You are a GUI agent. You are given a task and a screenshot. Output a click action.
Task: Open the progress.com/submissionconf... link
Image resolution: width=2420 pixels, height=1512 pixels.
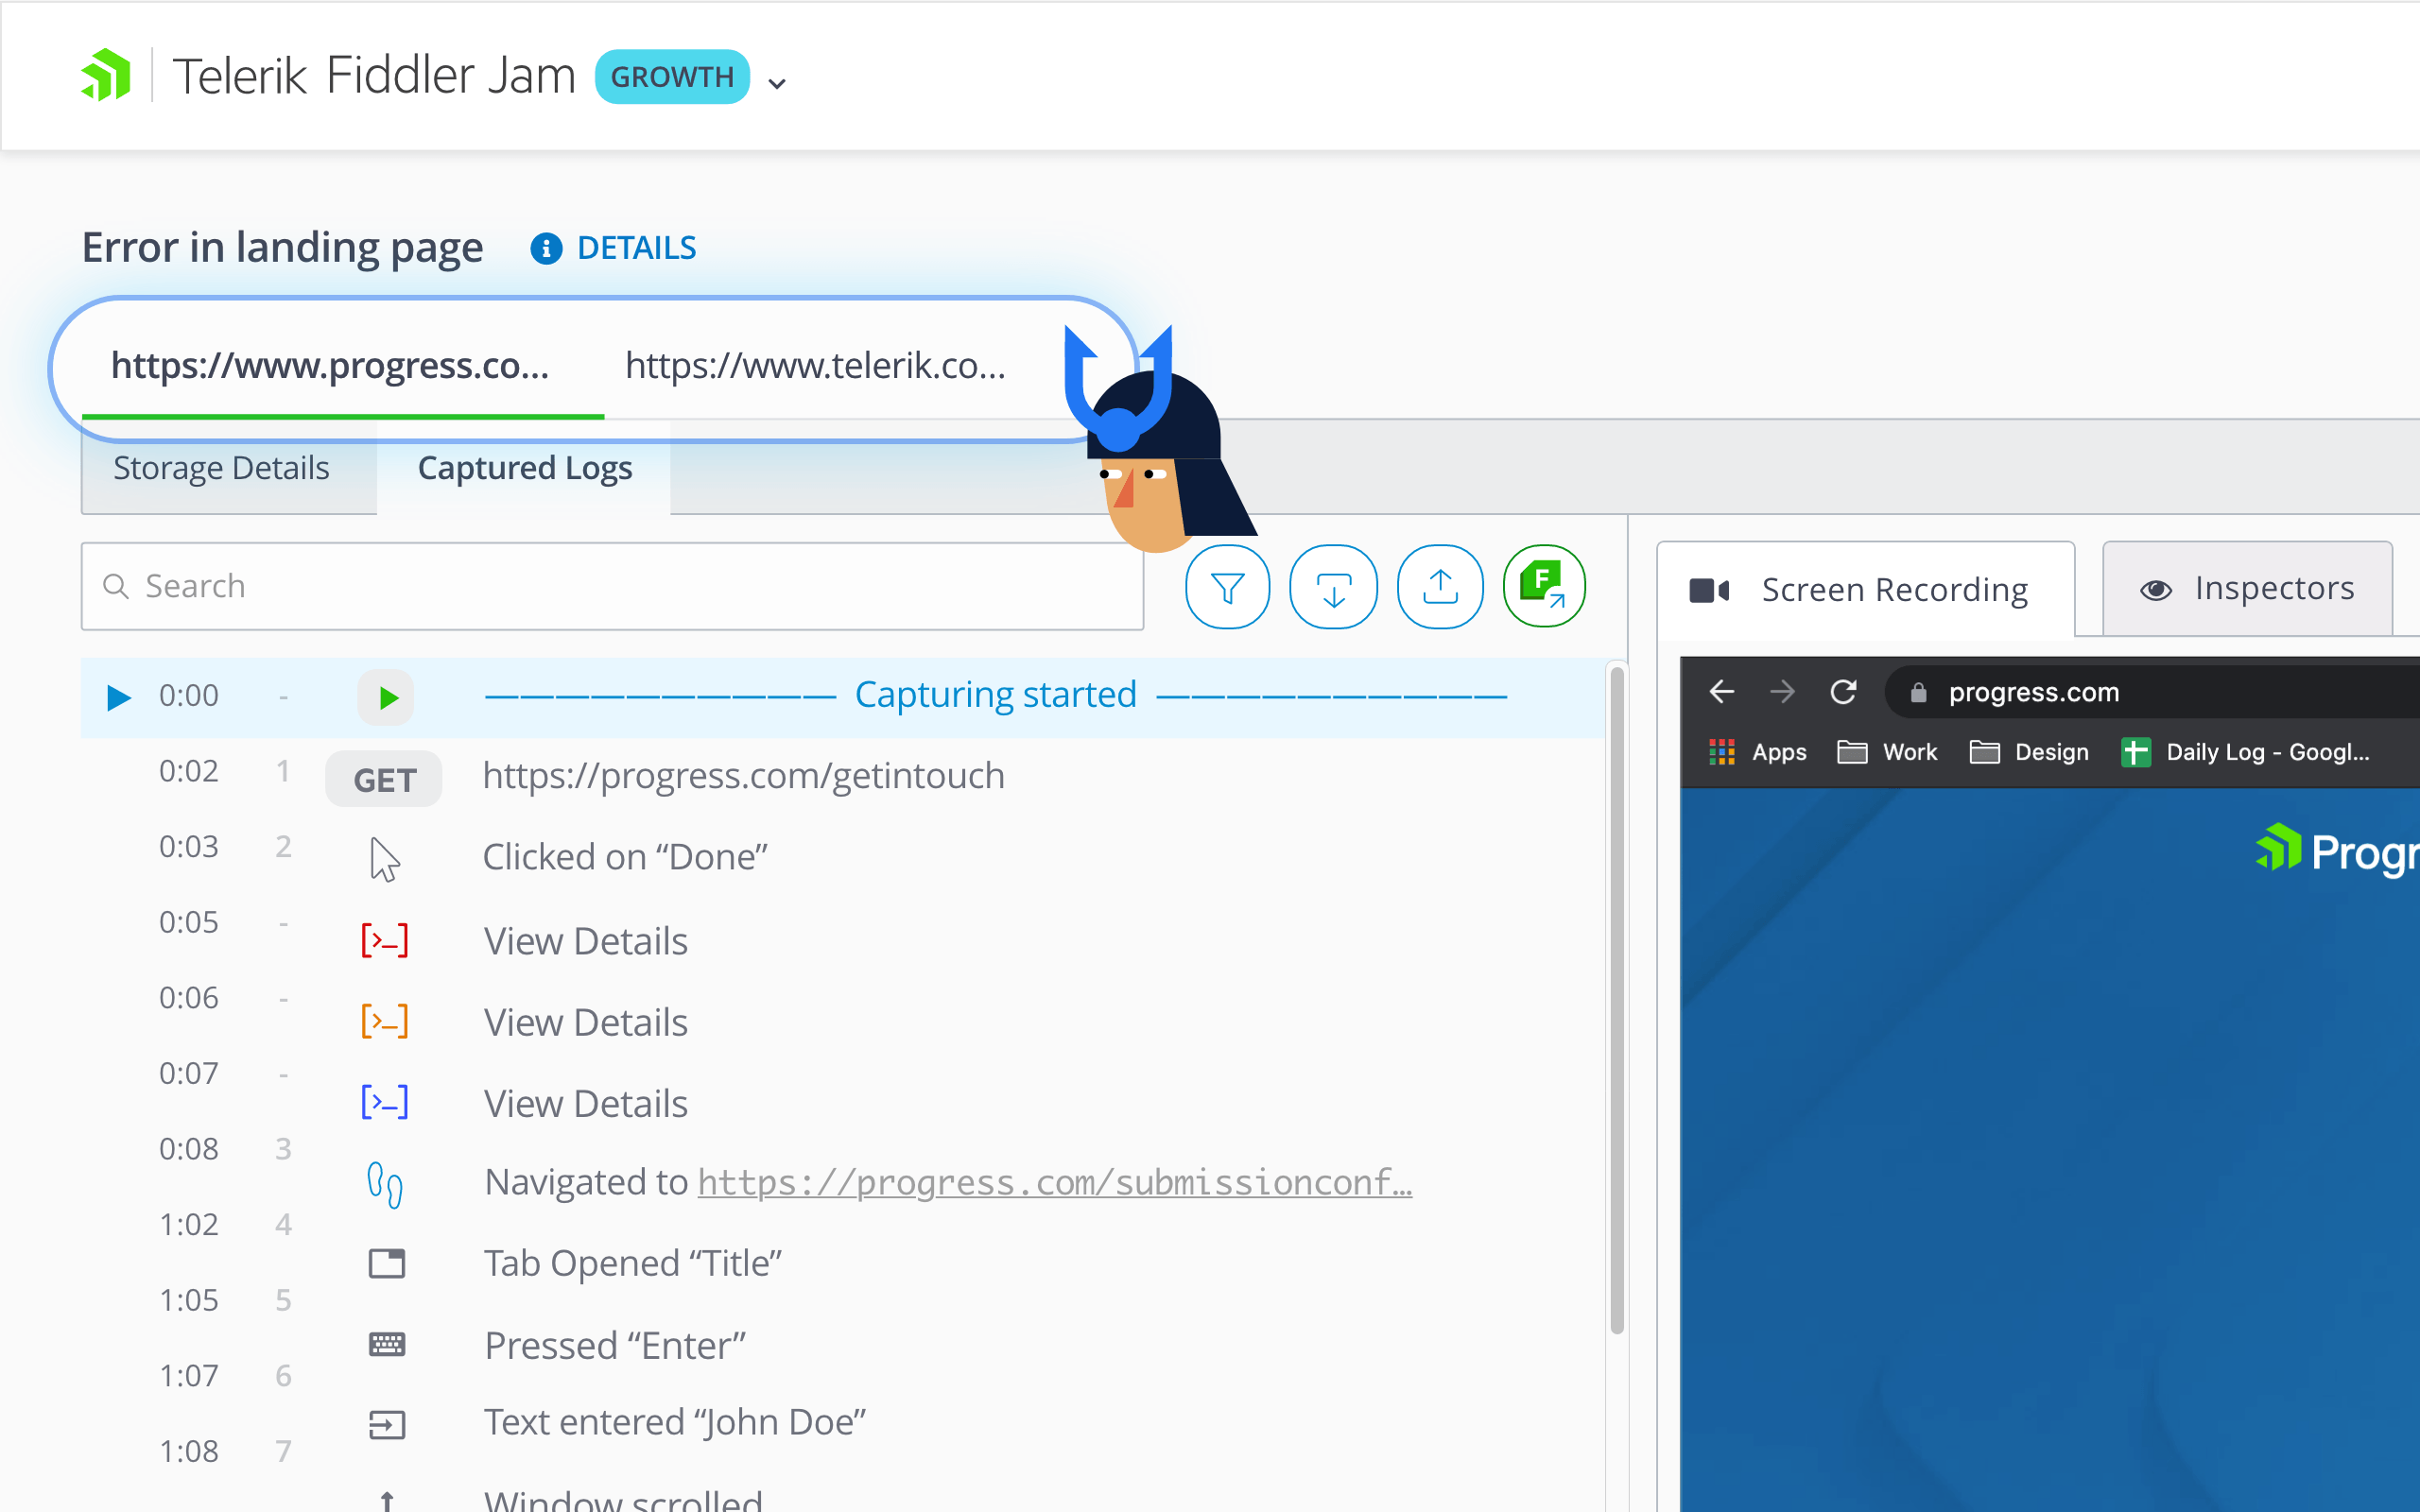coord(1055,1182)
